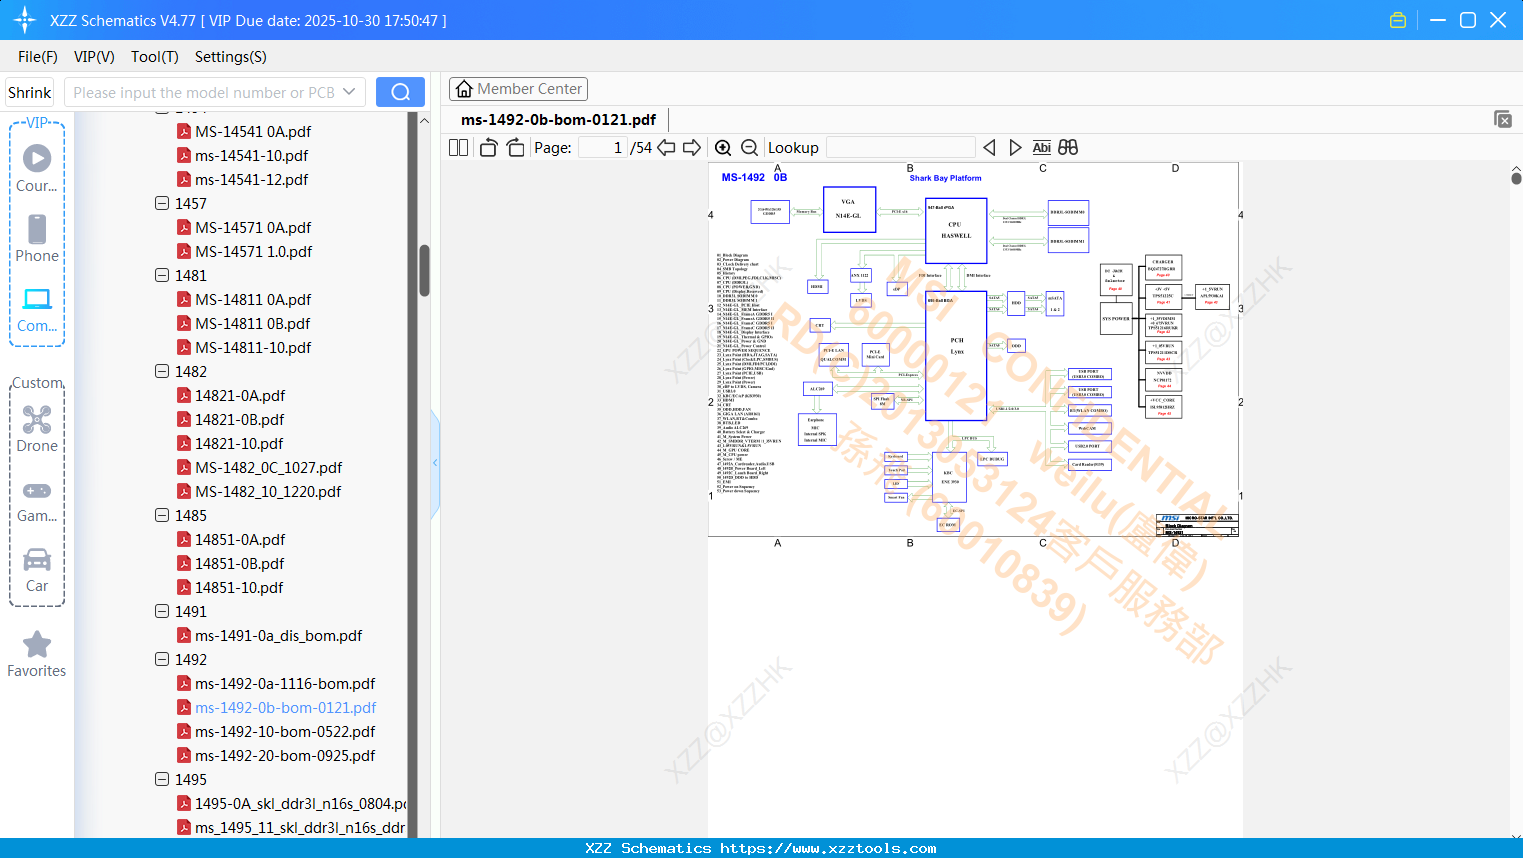Open the Car category
Viewport: 1523px width, 858px height.
(37, 570)
